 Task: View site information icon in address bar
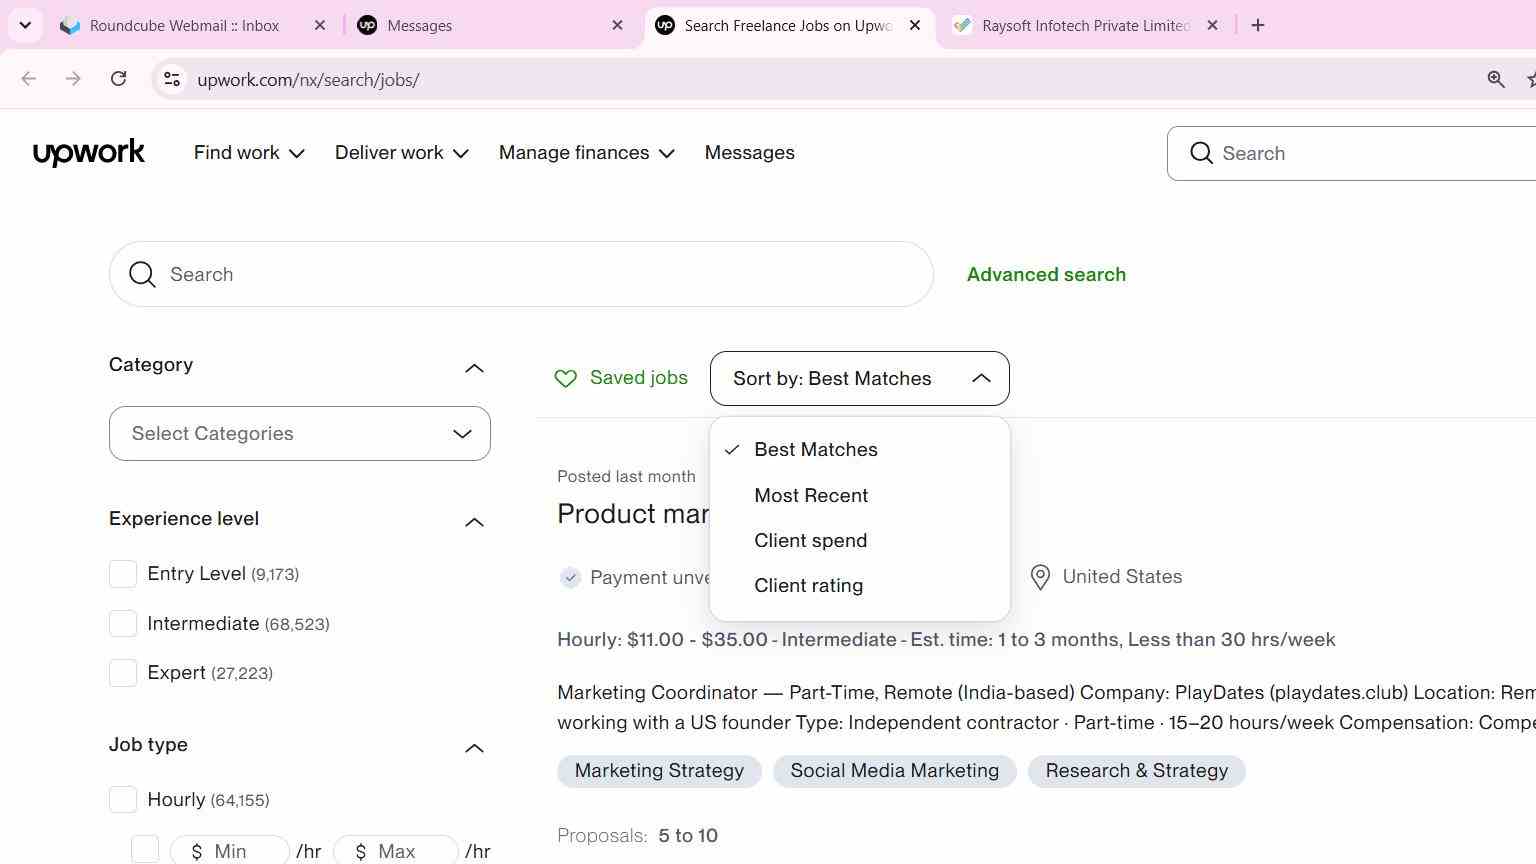(171, 79)
